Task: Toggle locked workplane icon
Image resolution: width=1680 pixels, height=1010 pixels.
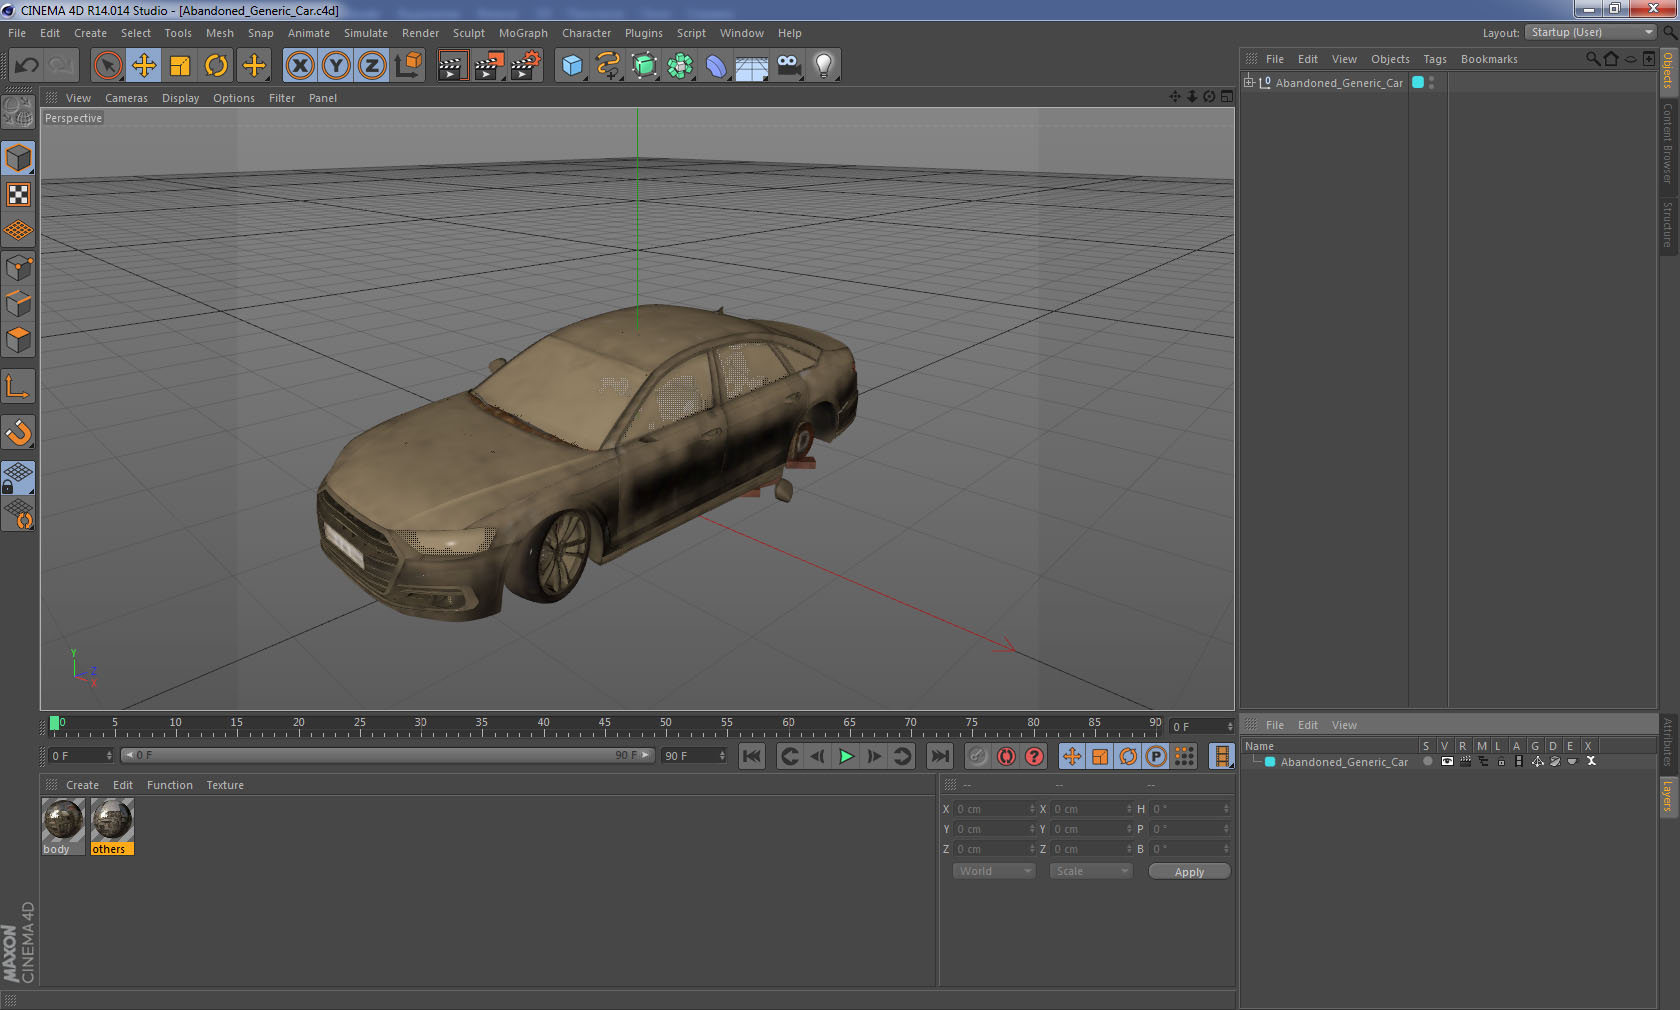Action: point(19,478)
